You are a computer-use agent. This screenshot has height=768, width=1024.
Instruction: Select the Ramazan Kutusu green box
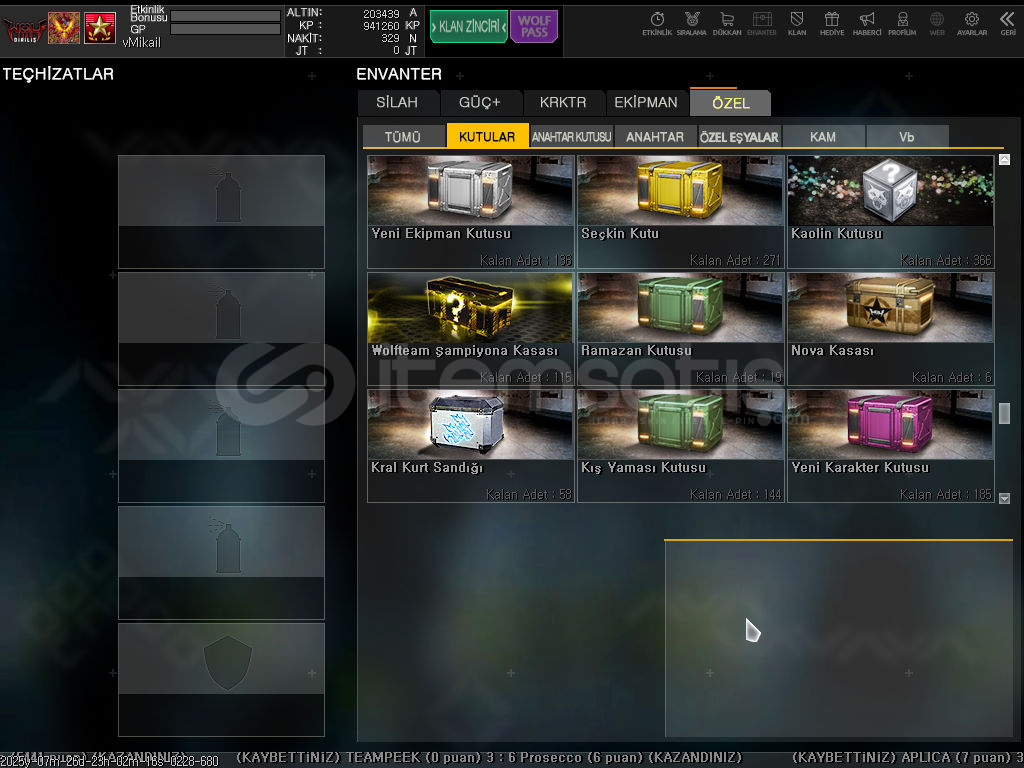680,328
